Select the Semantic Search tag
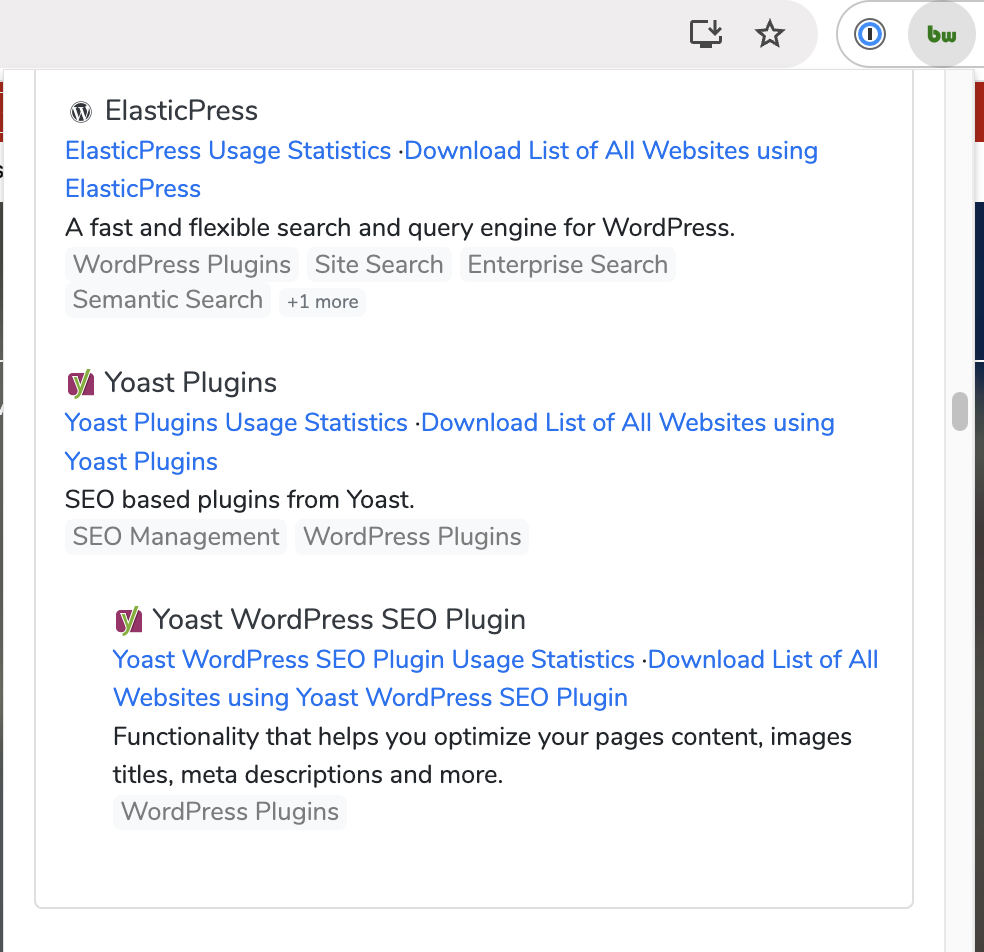Screen dimensions: 984x952 tap(168, 300)
